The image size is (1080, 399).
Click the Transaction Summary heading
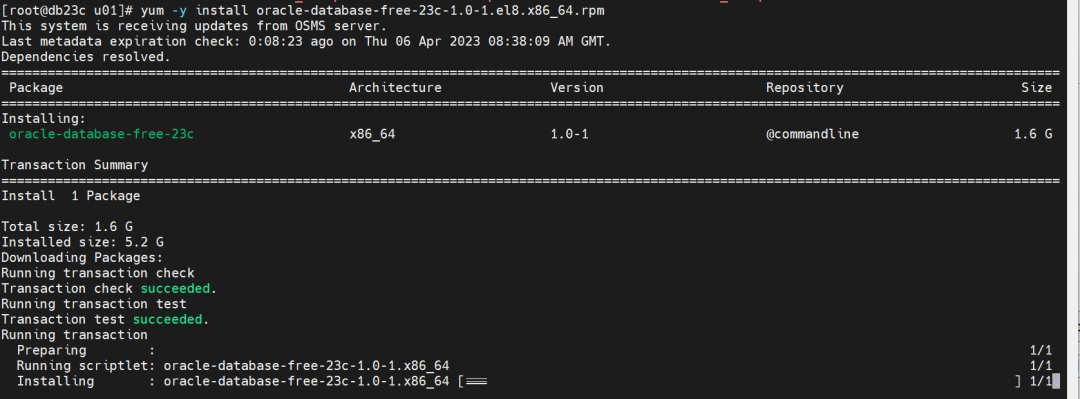74,165
